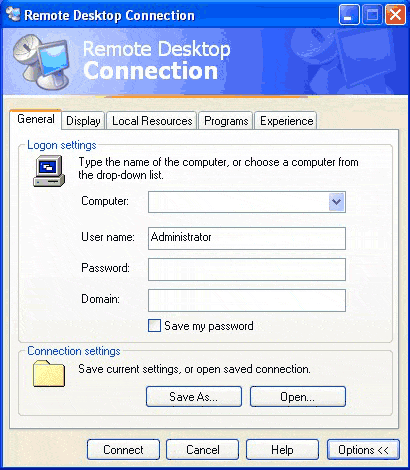Click the User name field containing Administrator
The image size is (410, 470).
247,238
